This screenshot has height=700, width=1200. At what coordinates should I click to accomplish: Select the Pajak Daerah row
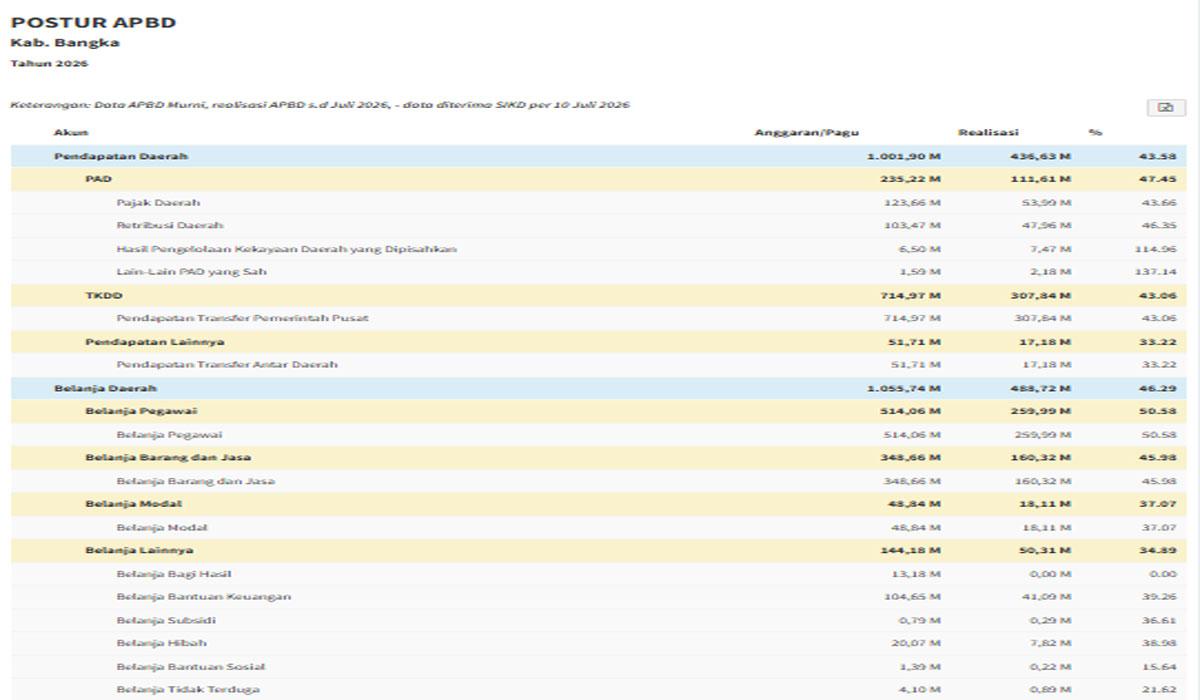click(599, 202)
